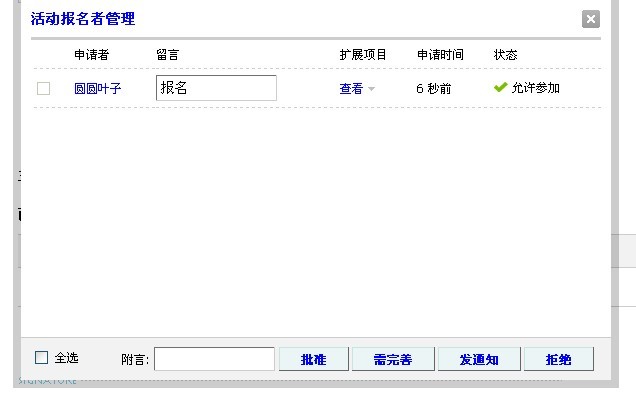Click the 全选 label text

click(67, 358)
